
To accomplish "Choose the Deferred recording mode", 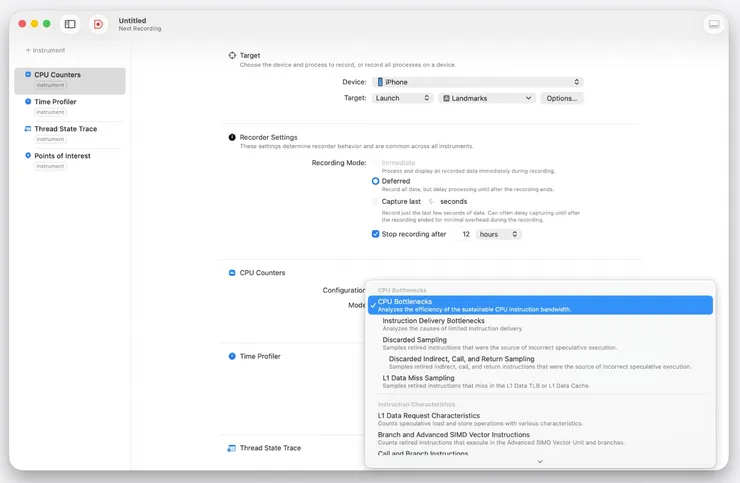I will [x=376, y=181].
